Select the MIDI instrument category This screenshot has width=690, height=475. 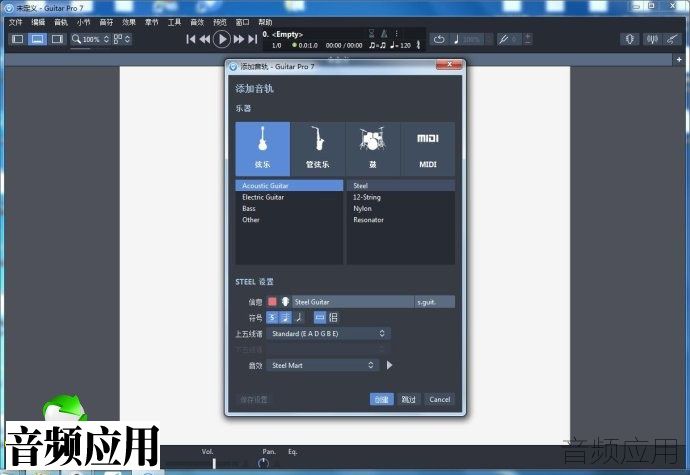point(428,149)
